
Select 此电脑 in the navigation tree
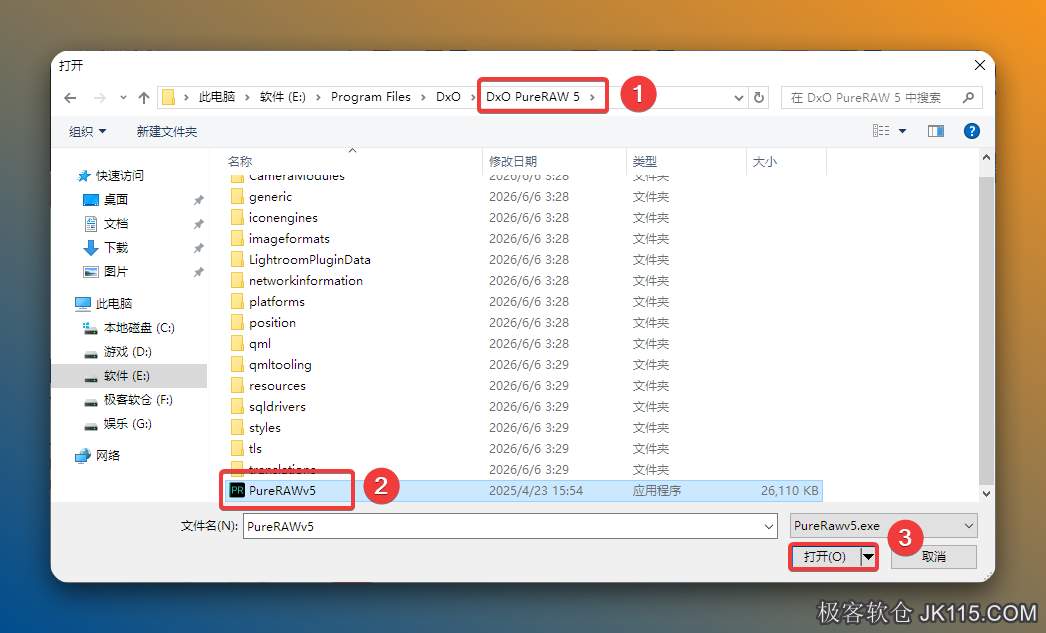pos(113,303)
